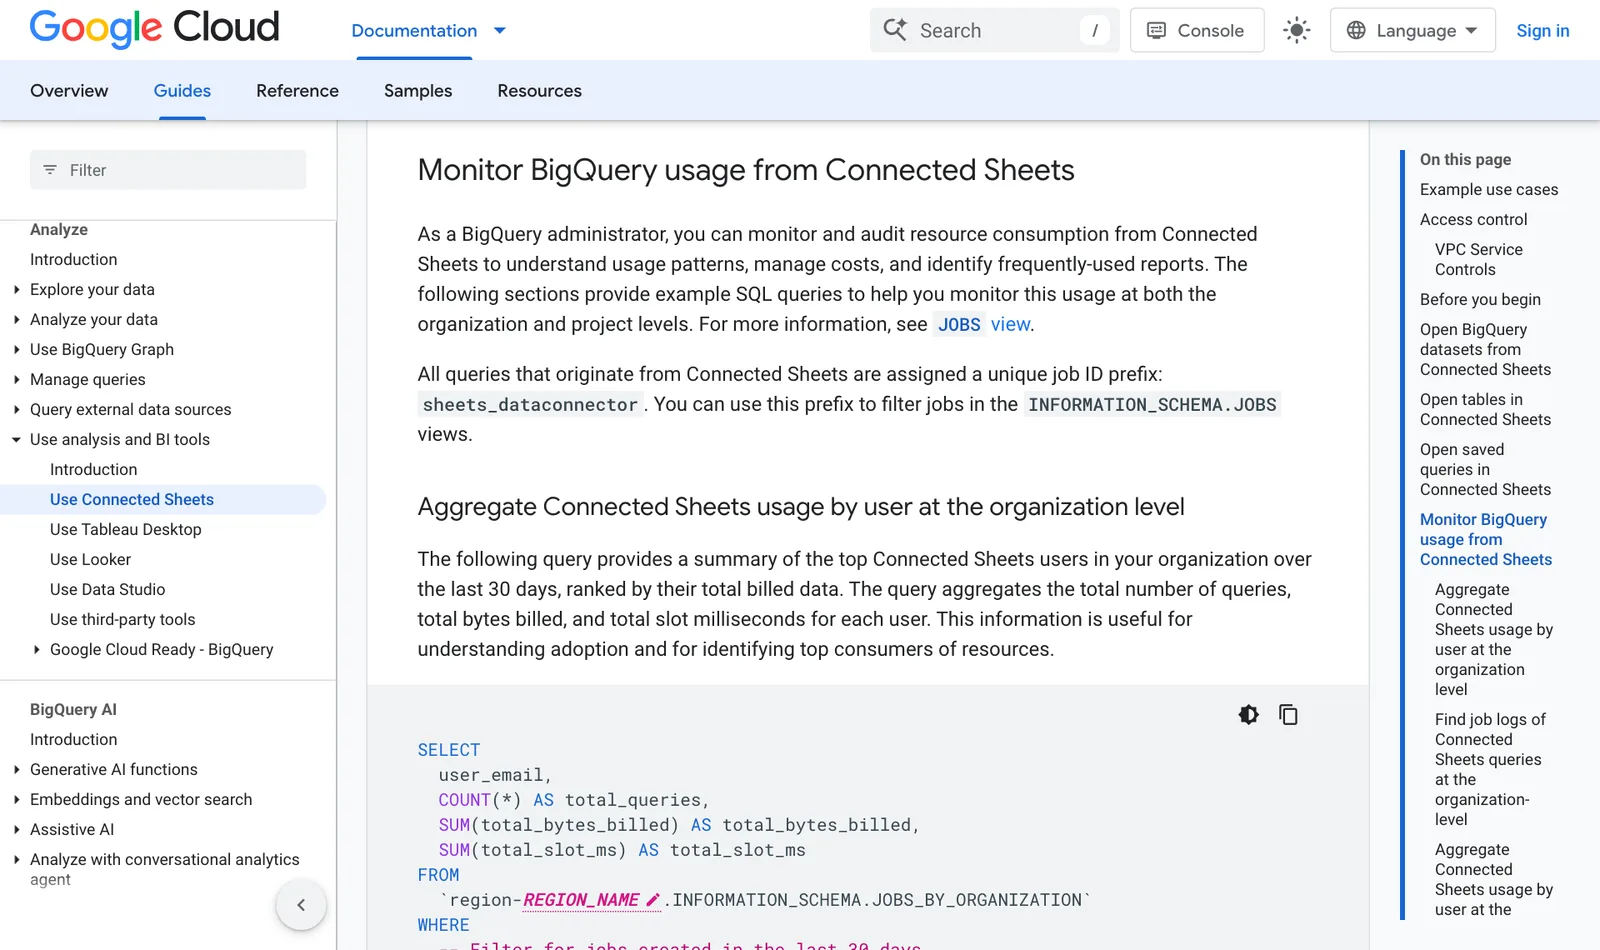Image resolution: width=1600 pixels, height=950 pixels.
Task: Expand Use BigQuery Graph section
Action: [17, 350]
